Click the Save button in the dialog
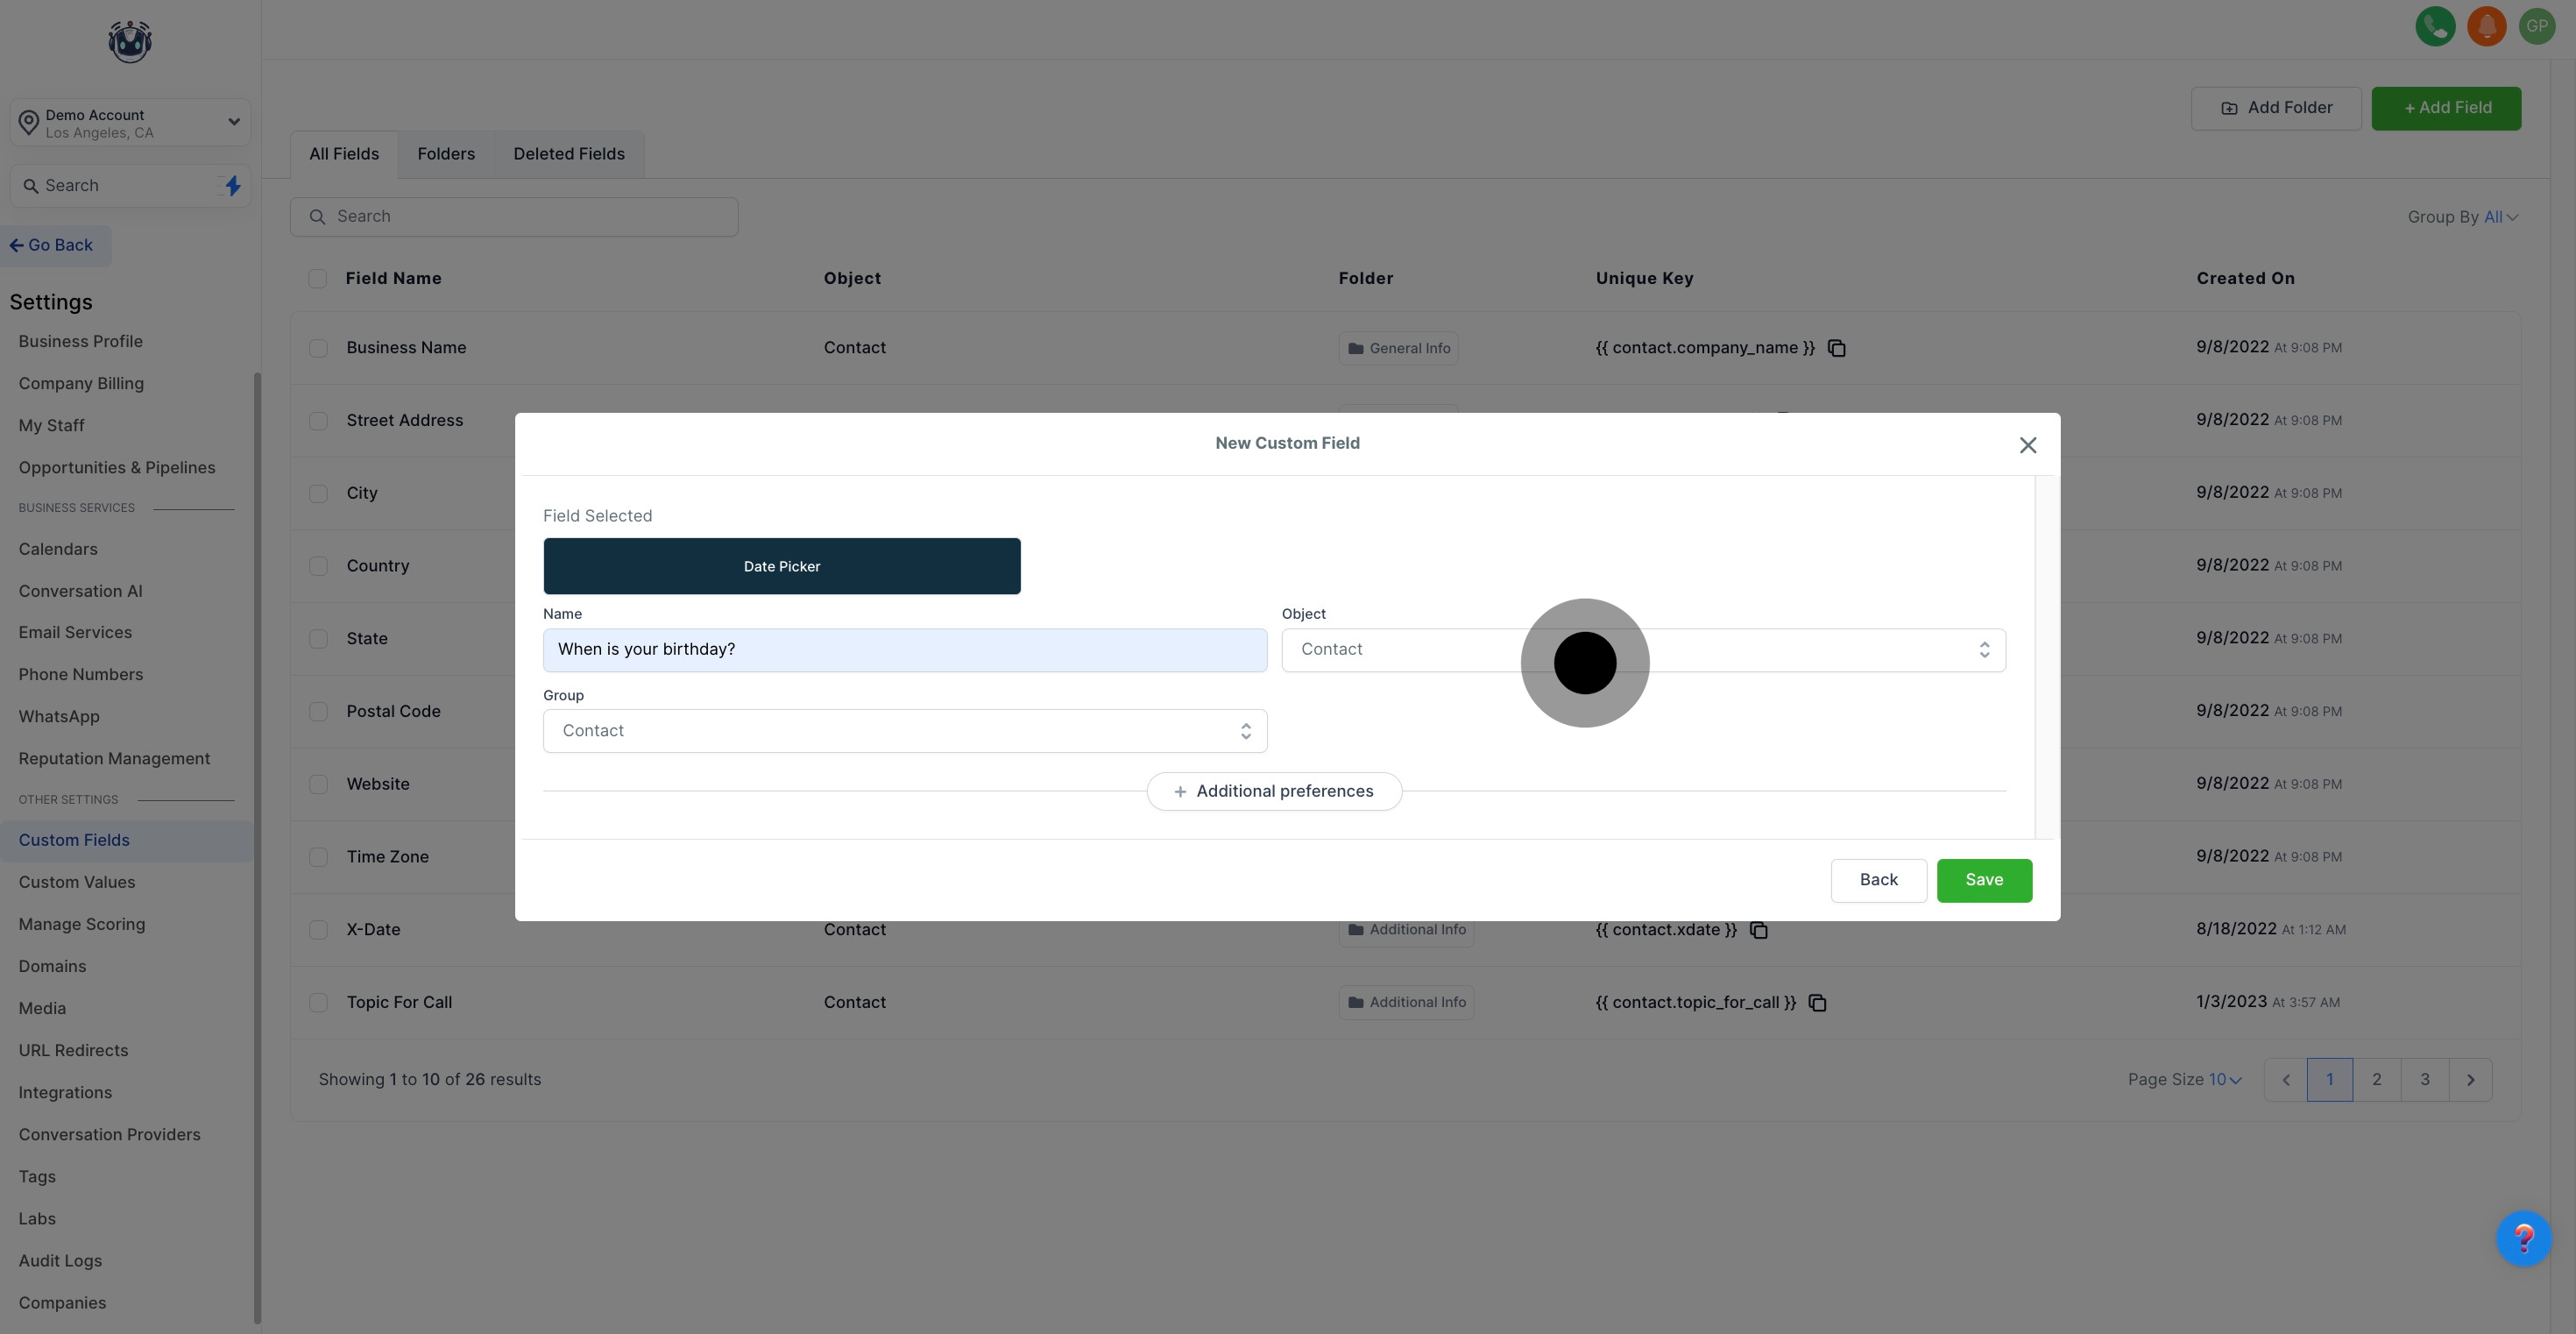Image resolution: width=2576 pixels, height=1334 pixels. pos(1984,880)
